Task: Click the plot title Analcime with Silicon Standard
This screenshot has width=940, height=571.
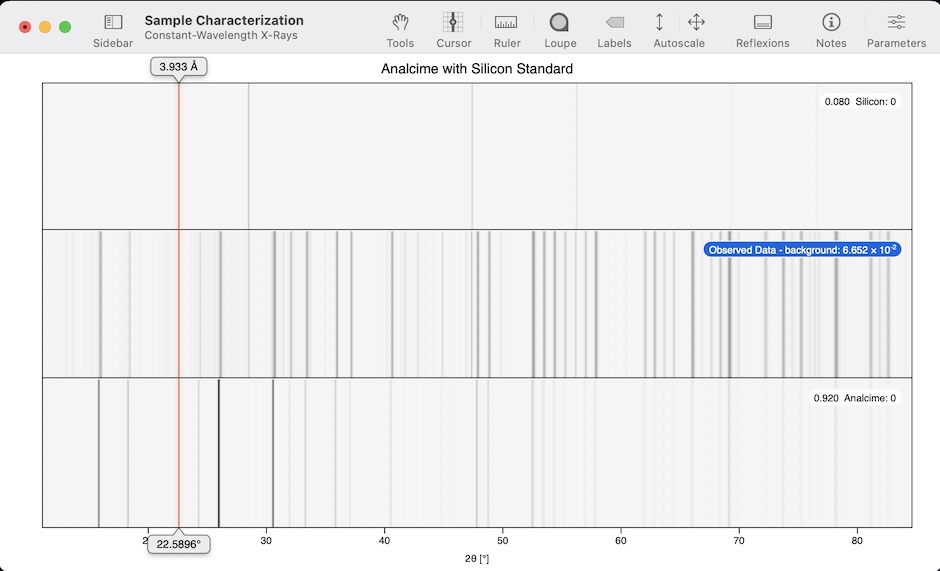Action: (x=476, y=69)
